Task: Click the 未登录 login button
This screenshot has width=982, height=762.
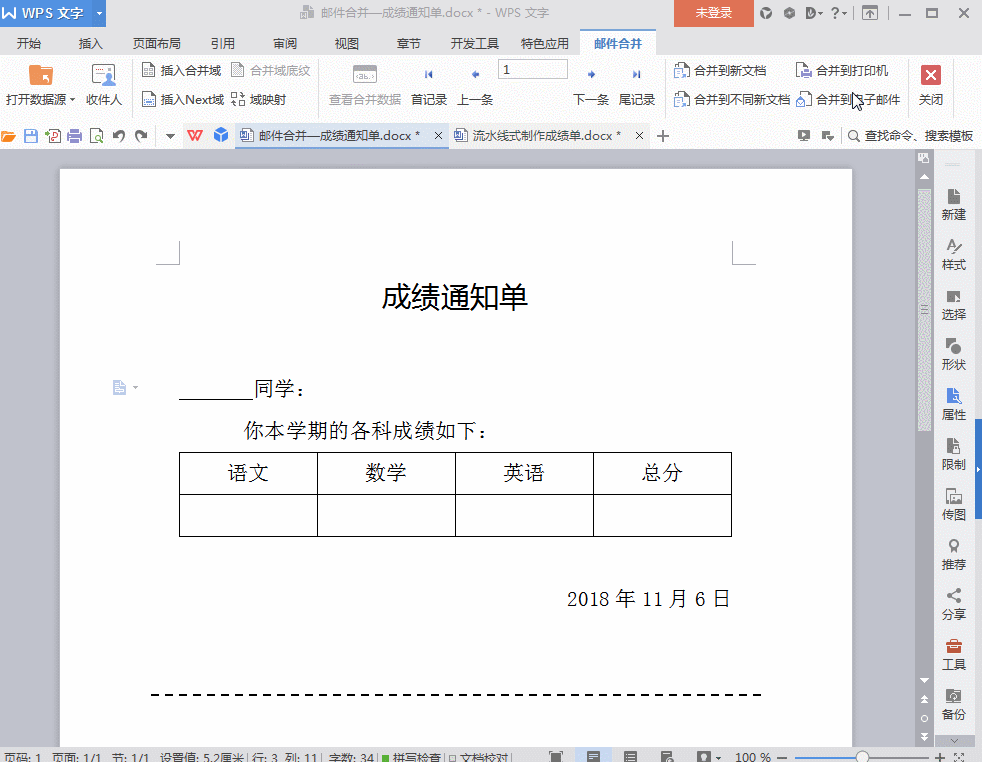Action: point(713,13)
